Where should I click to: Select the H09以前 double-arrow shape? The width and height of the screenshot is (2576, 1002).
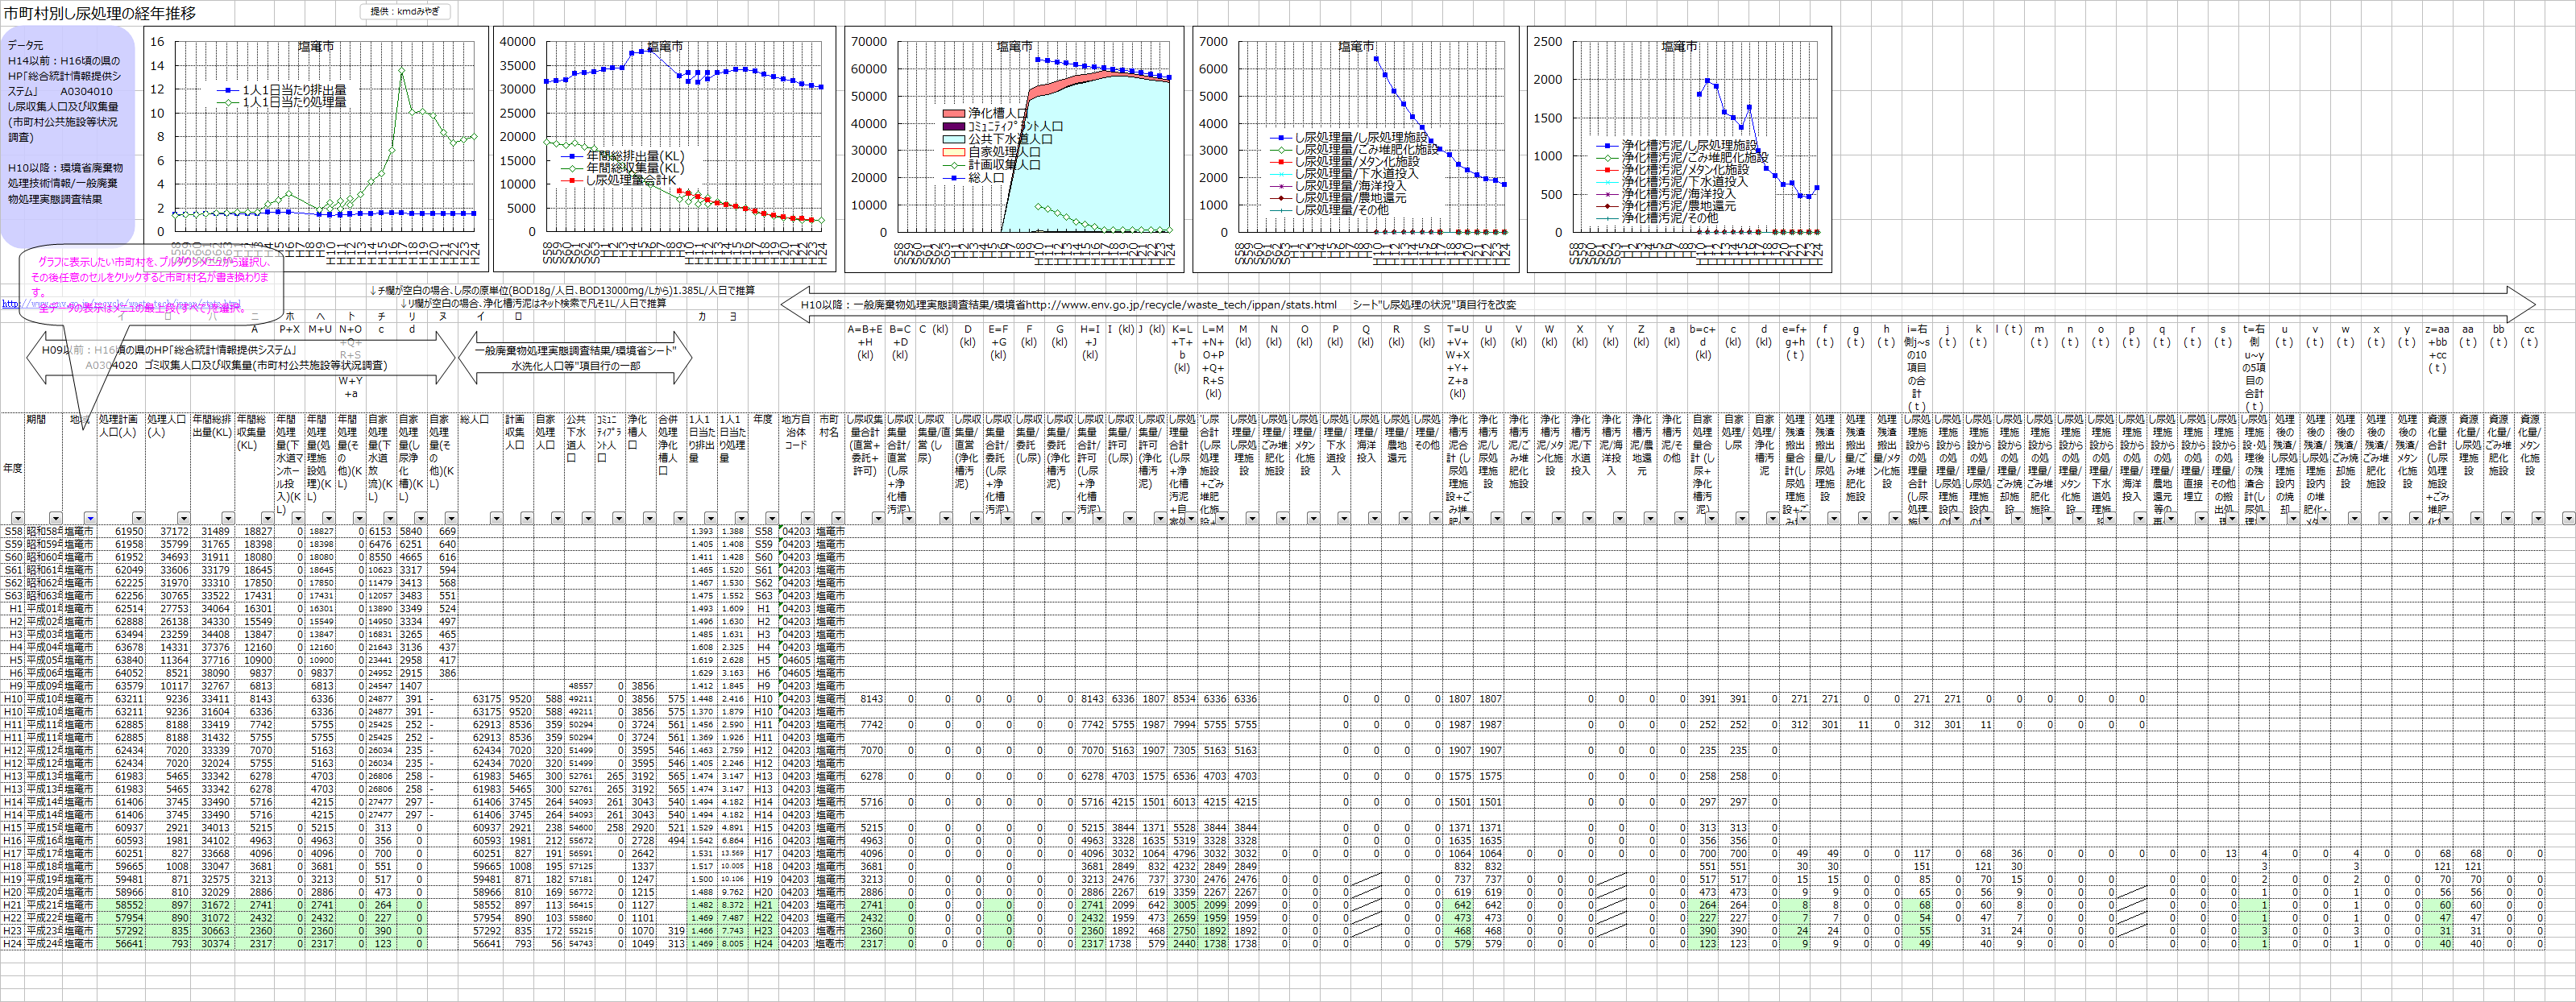coord(240,358)
